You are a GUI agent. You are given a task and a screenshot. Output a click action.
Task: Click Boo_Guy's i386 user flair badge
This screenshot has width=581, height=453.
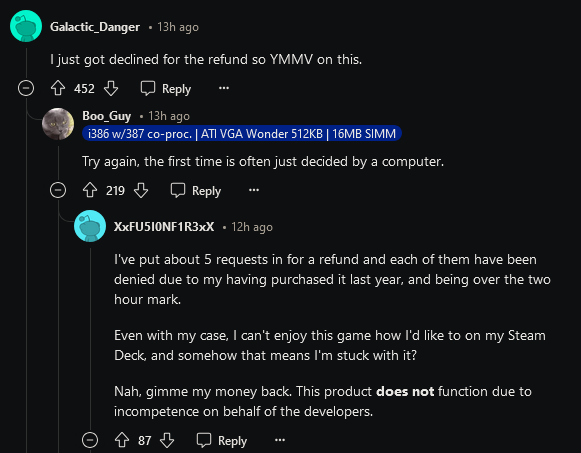[x=242, y=133]
